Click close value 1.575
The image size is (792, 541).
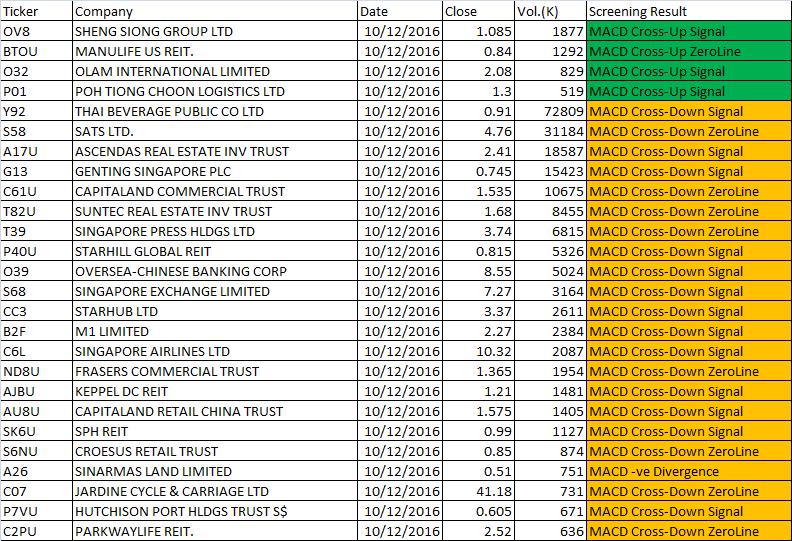tap(478, 411)
